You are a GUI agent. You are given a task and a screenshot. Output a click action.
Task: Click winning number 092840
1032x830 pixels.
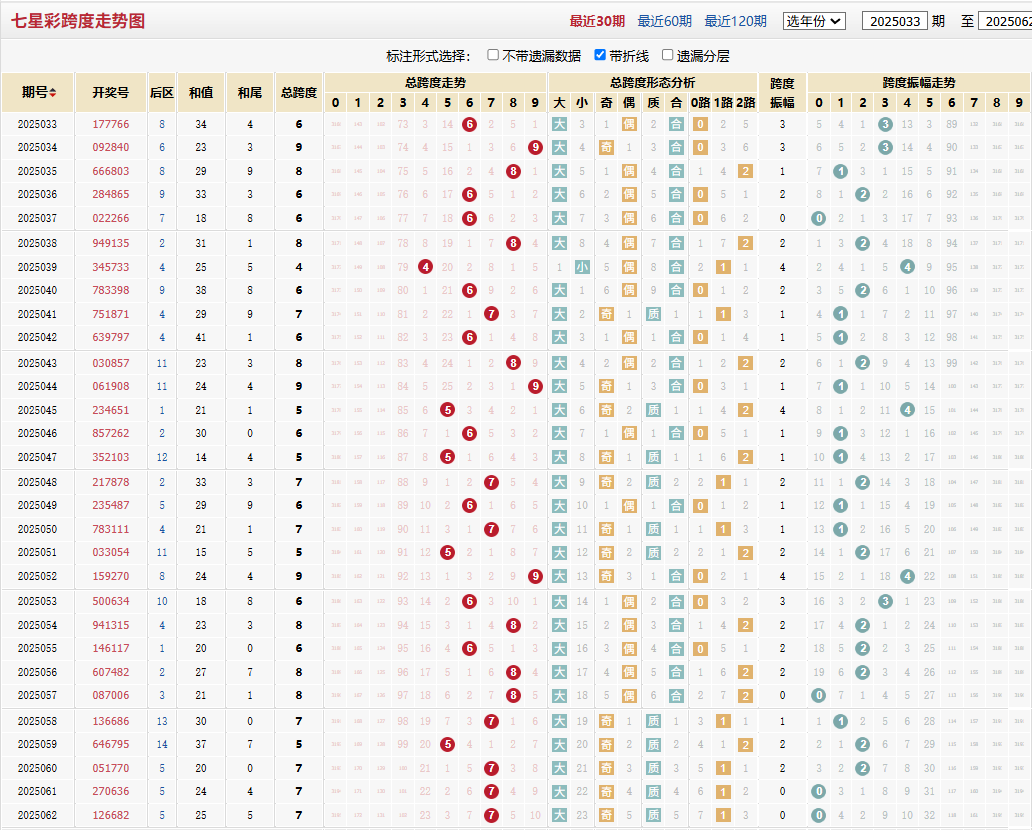[x=111, y=147]
